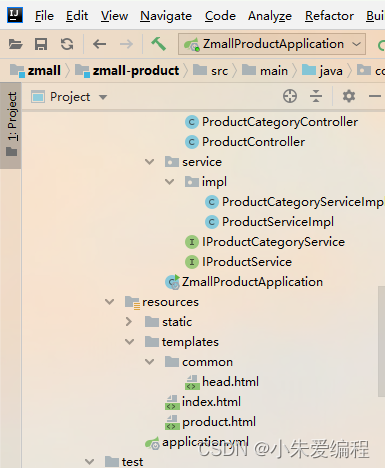Select product.html file

[x=210, y=422]
